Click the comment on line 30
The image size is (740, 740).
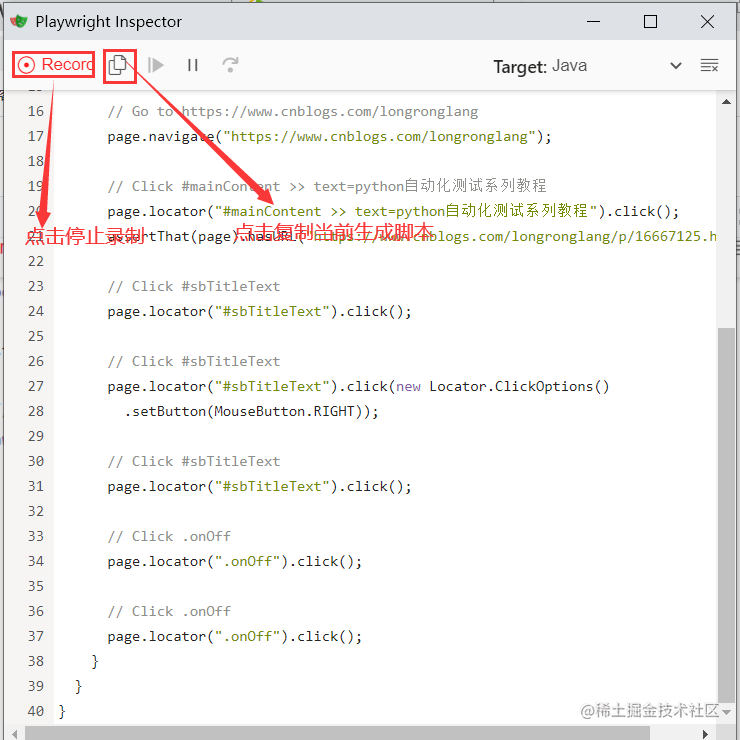pos(193,461)
